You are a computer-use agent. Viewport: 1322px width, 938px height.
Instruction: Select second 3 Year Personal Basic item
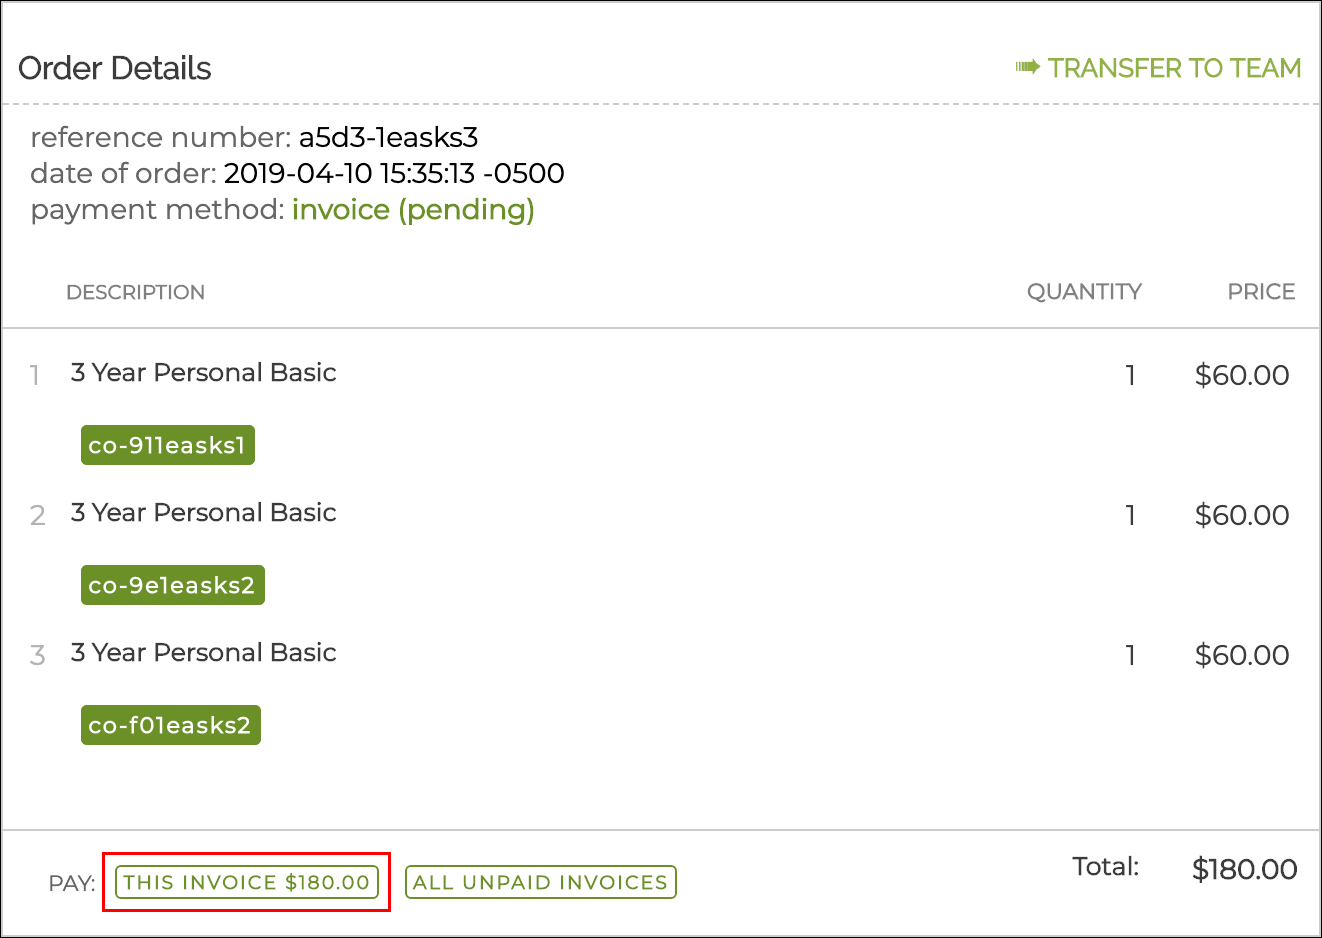tap(203, 513)
